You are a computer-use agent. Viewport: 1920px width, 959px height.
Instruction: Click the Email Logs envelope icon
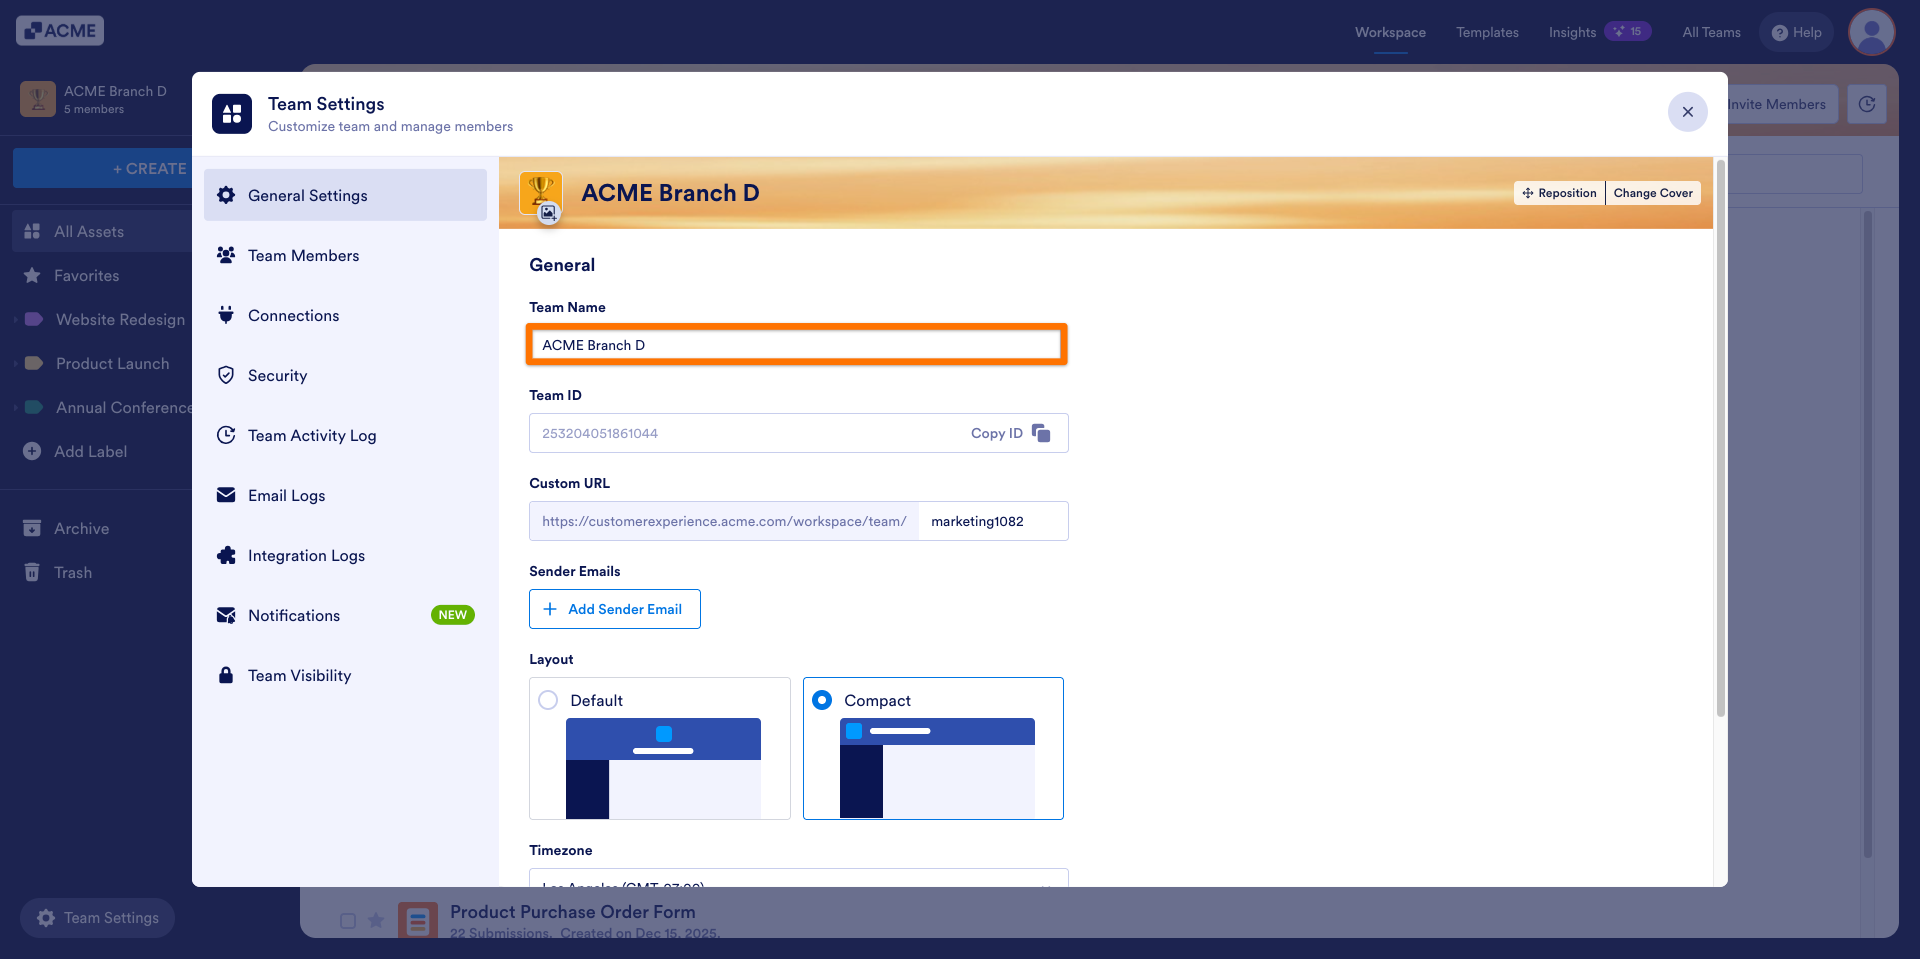(x=226, y=495)
